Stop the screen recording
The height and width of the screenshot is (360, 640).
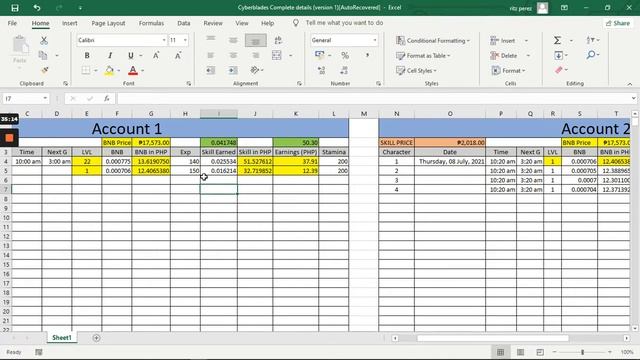pos(9,138)
